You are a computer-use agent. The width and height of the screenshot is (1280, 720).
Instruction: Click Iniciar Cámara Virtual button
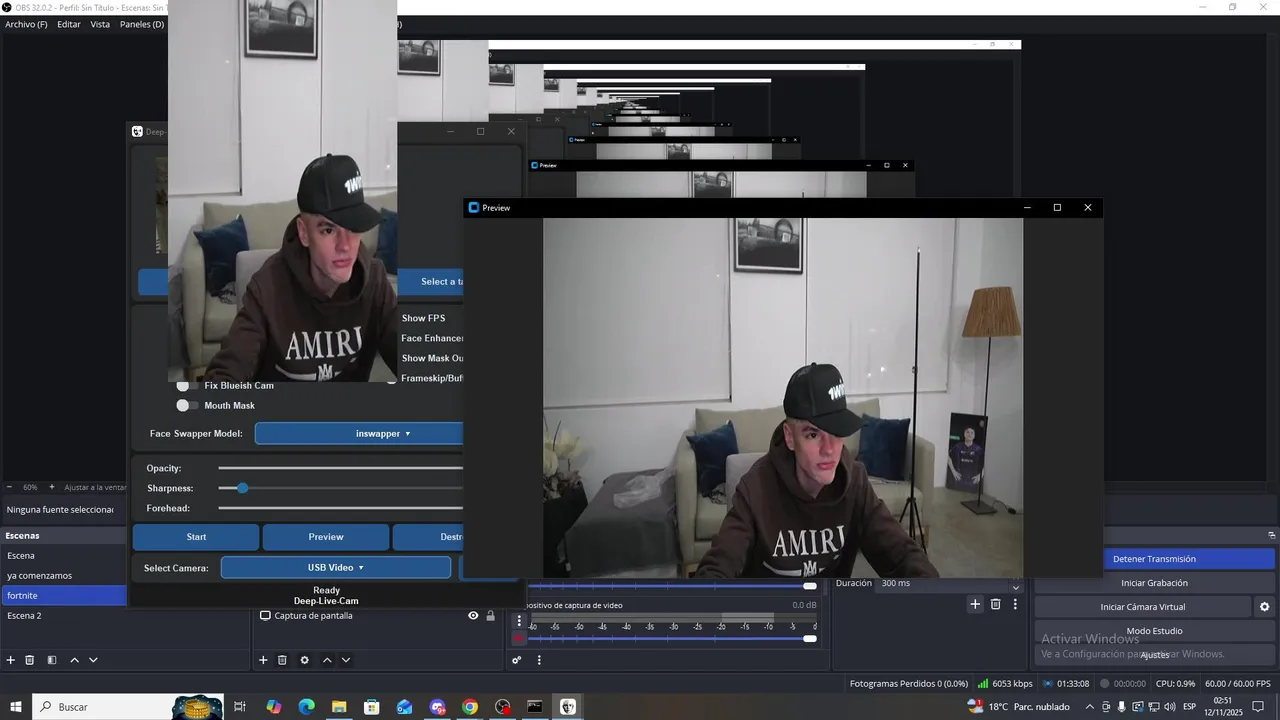pyautogui.click(x=1142, y=607)
